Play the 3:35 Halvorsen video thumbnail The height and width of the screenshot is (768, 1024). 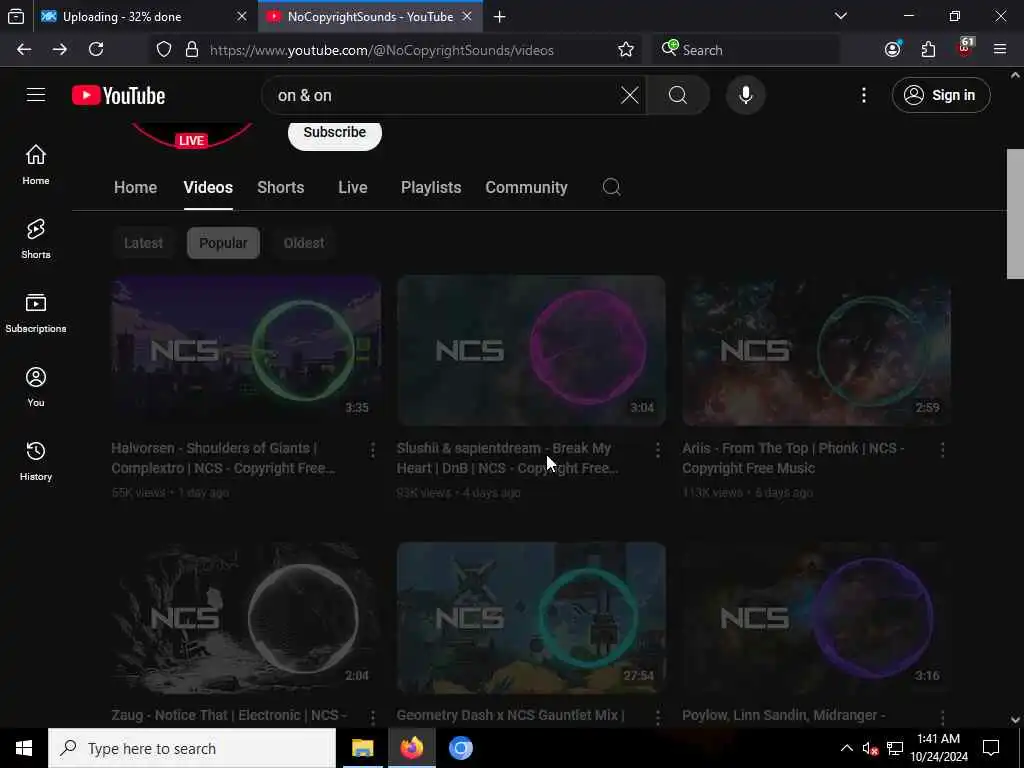[246, 351]
